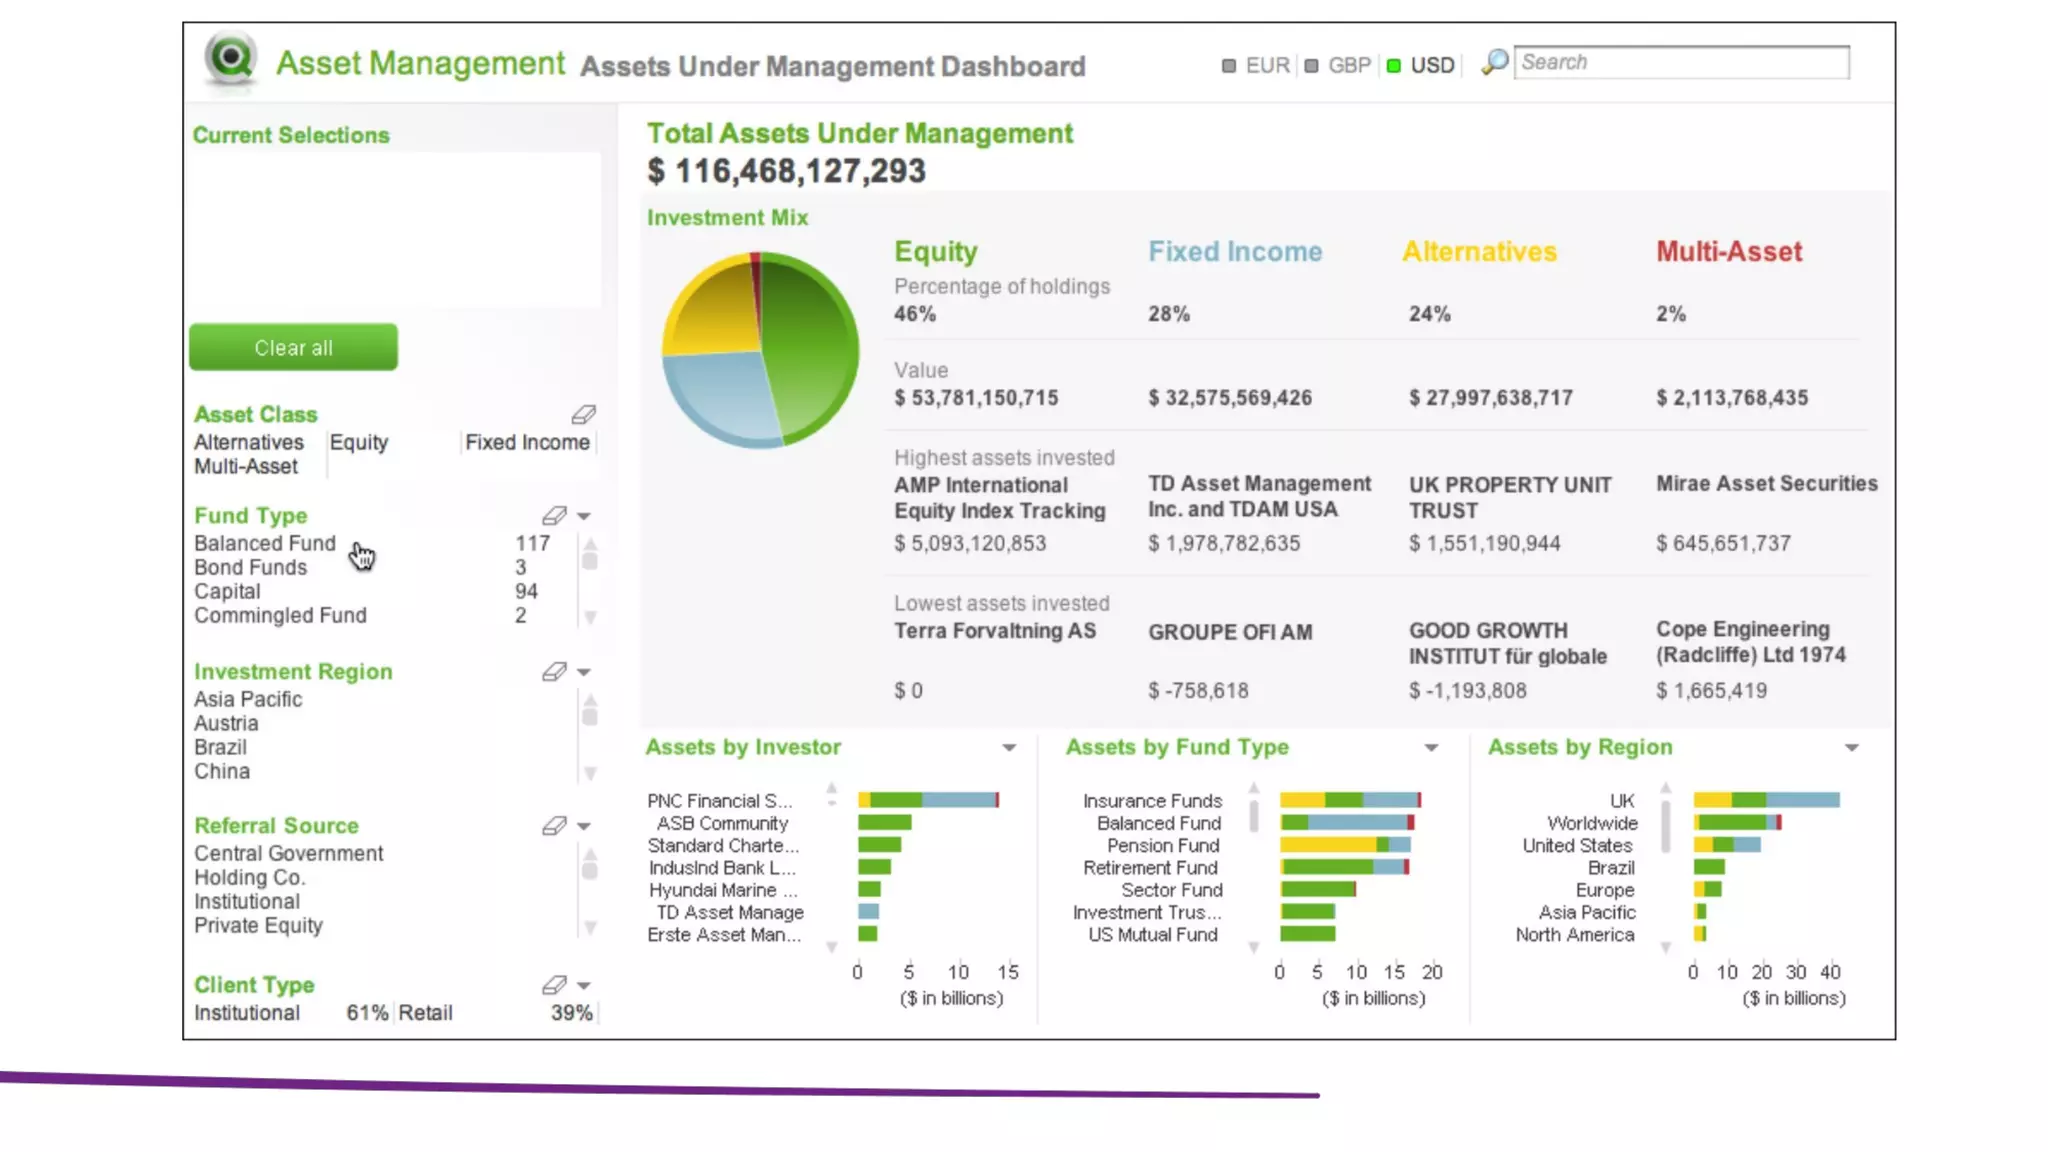The height and width of the screenshot is (1152, 2048).
Task: Select Balanced Fund in Fund Type list
Action: [265, 543]
